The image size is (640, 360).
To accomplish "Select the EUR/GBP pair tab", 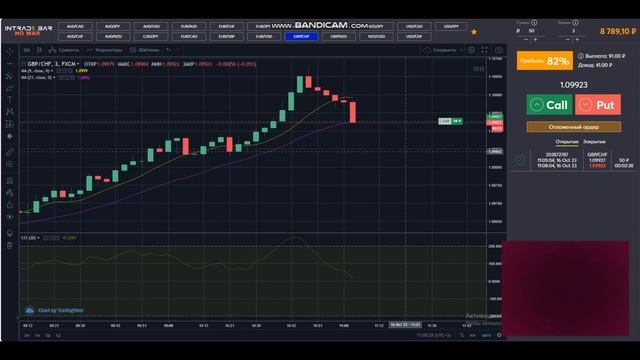I will pos(226,36).
